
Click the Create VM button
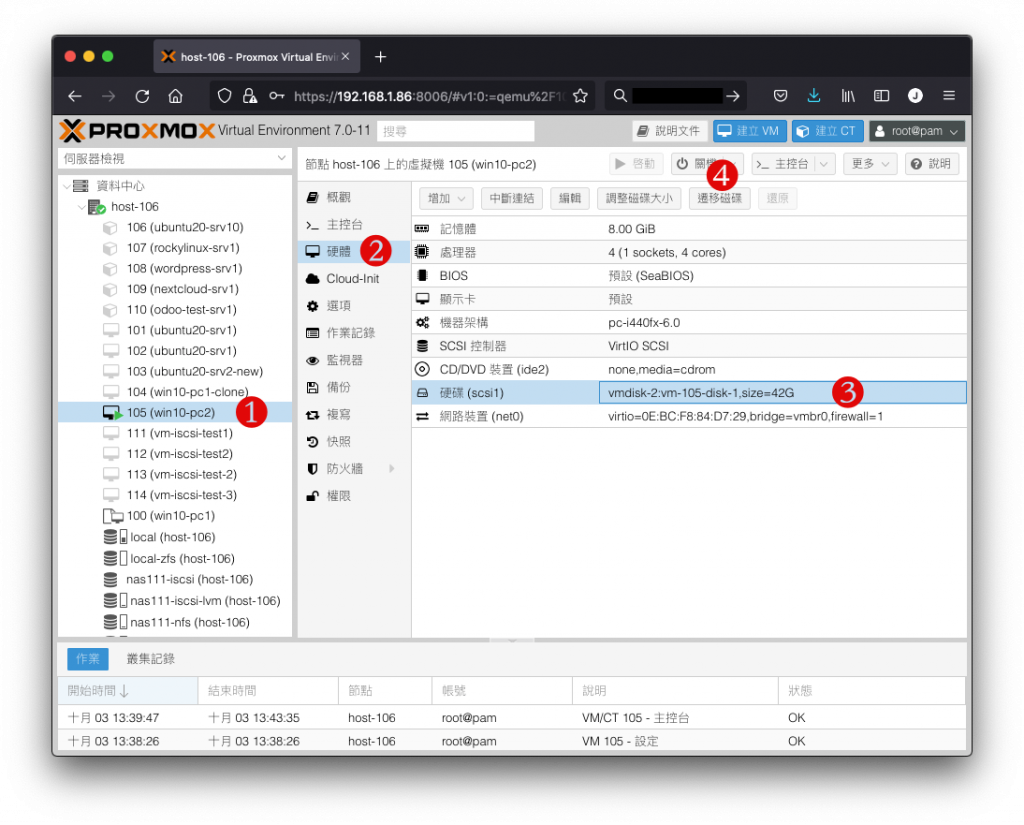[x=749, y=131]
